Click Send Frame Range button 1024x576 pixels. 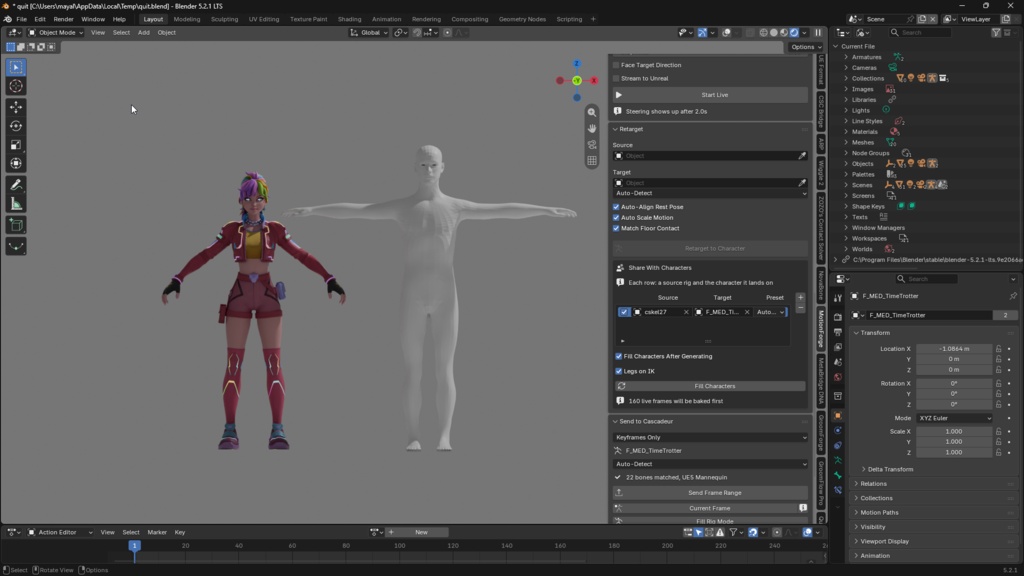click(711, 493)
